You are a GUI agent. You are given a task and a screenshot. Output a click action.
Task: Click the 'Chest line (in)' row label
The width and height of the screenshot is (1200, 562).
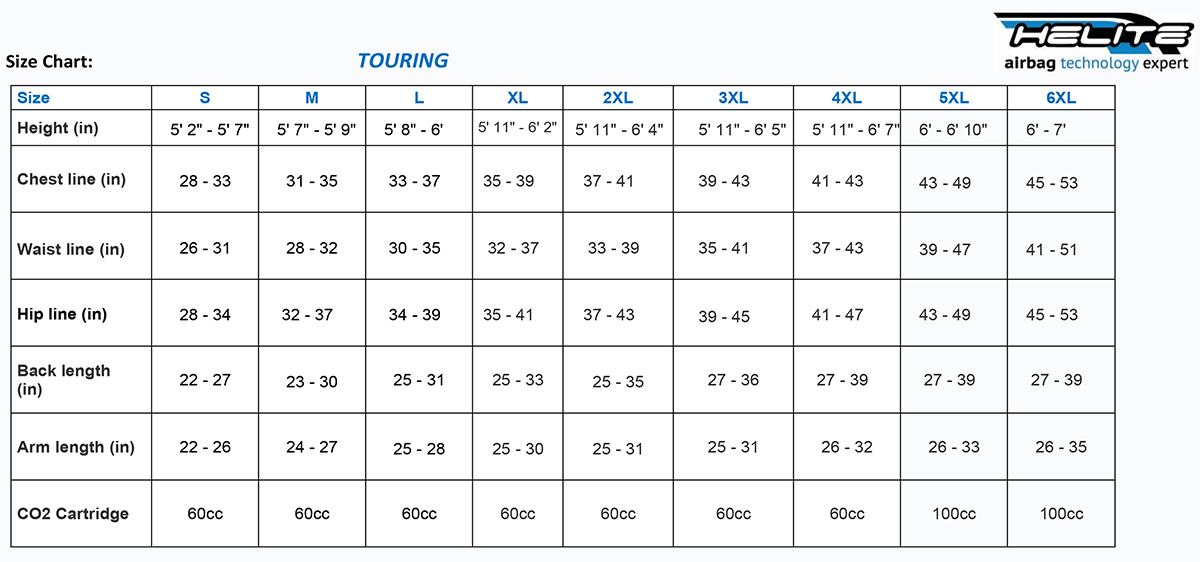pyautogui.click(x=71, y=180)
